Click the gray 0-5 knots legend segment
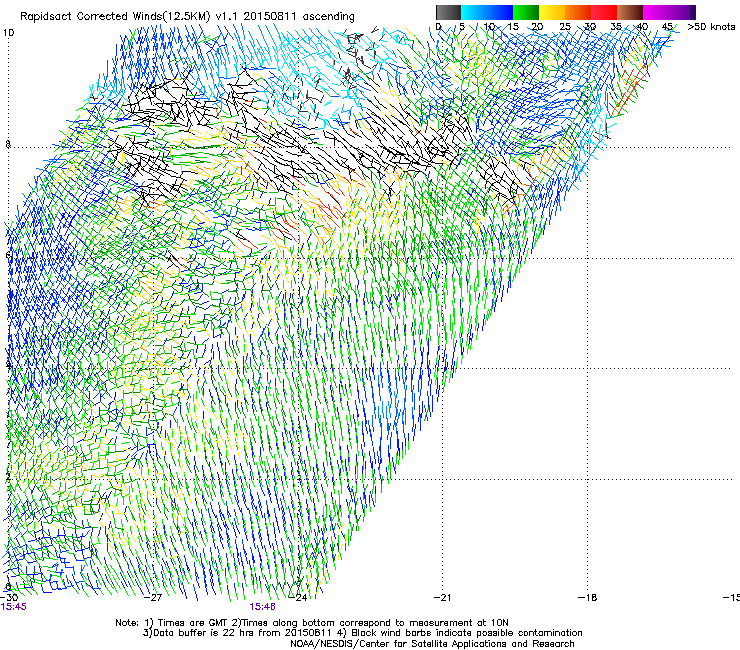740x650 pixels. coord(448,12)
